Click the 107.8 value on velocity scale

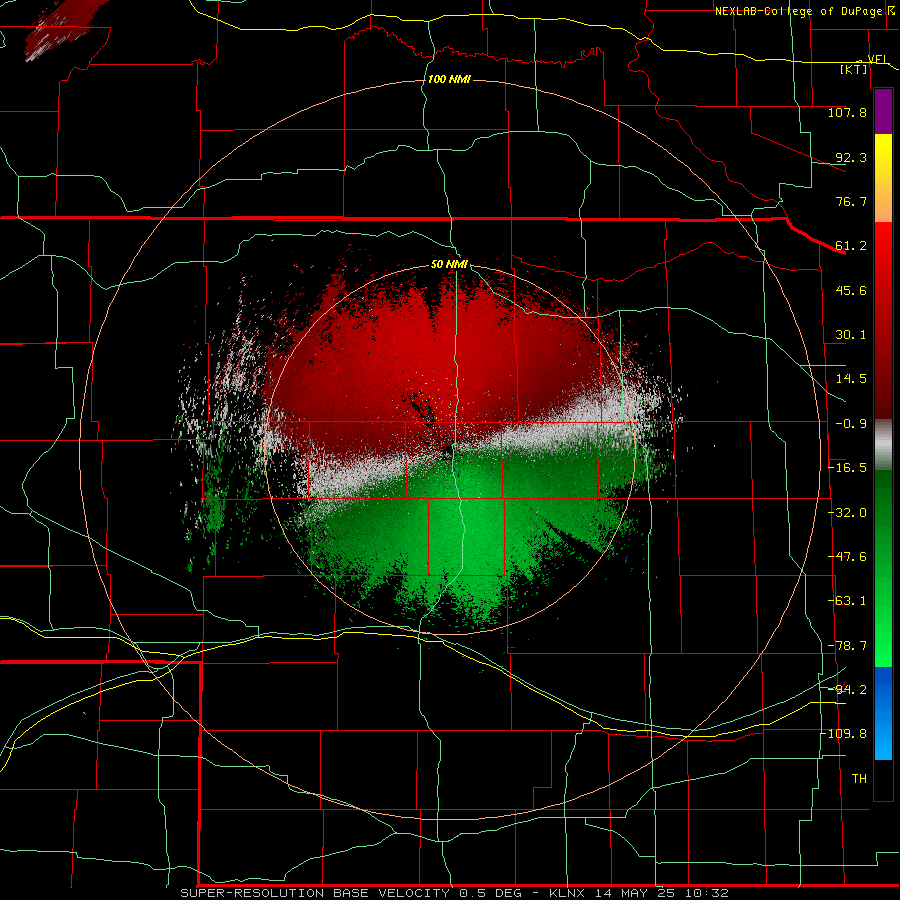tap(847, 112)
